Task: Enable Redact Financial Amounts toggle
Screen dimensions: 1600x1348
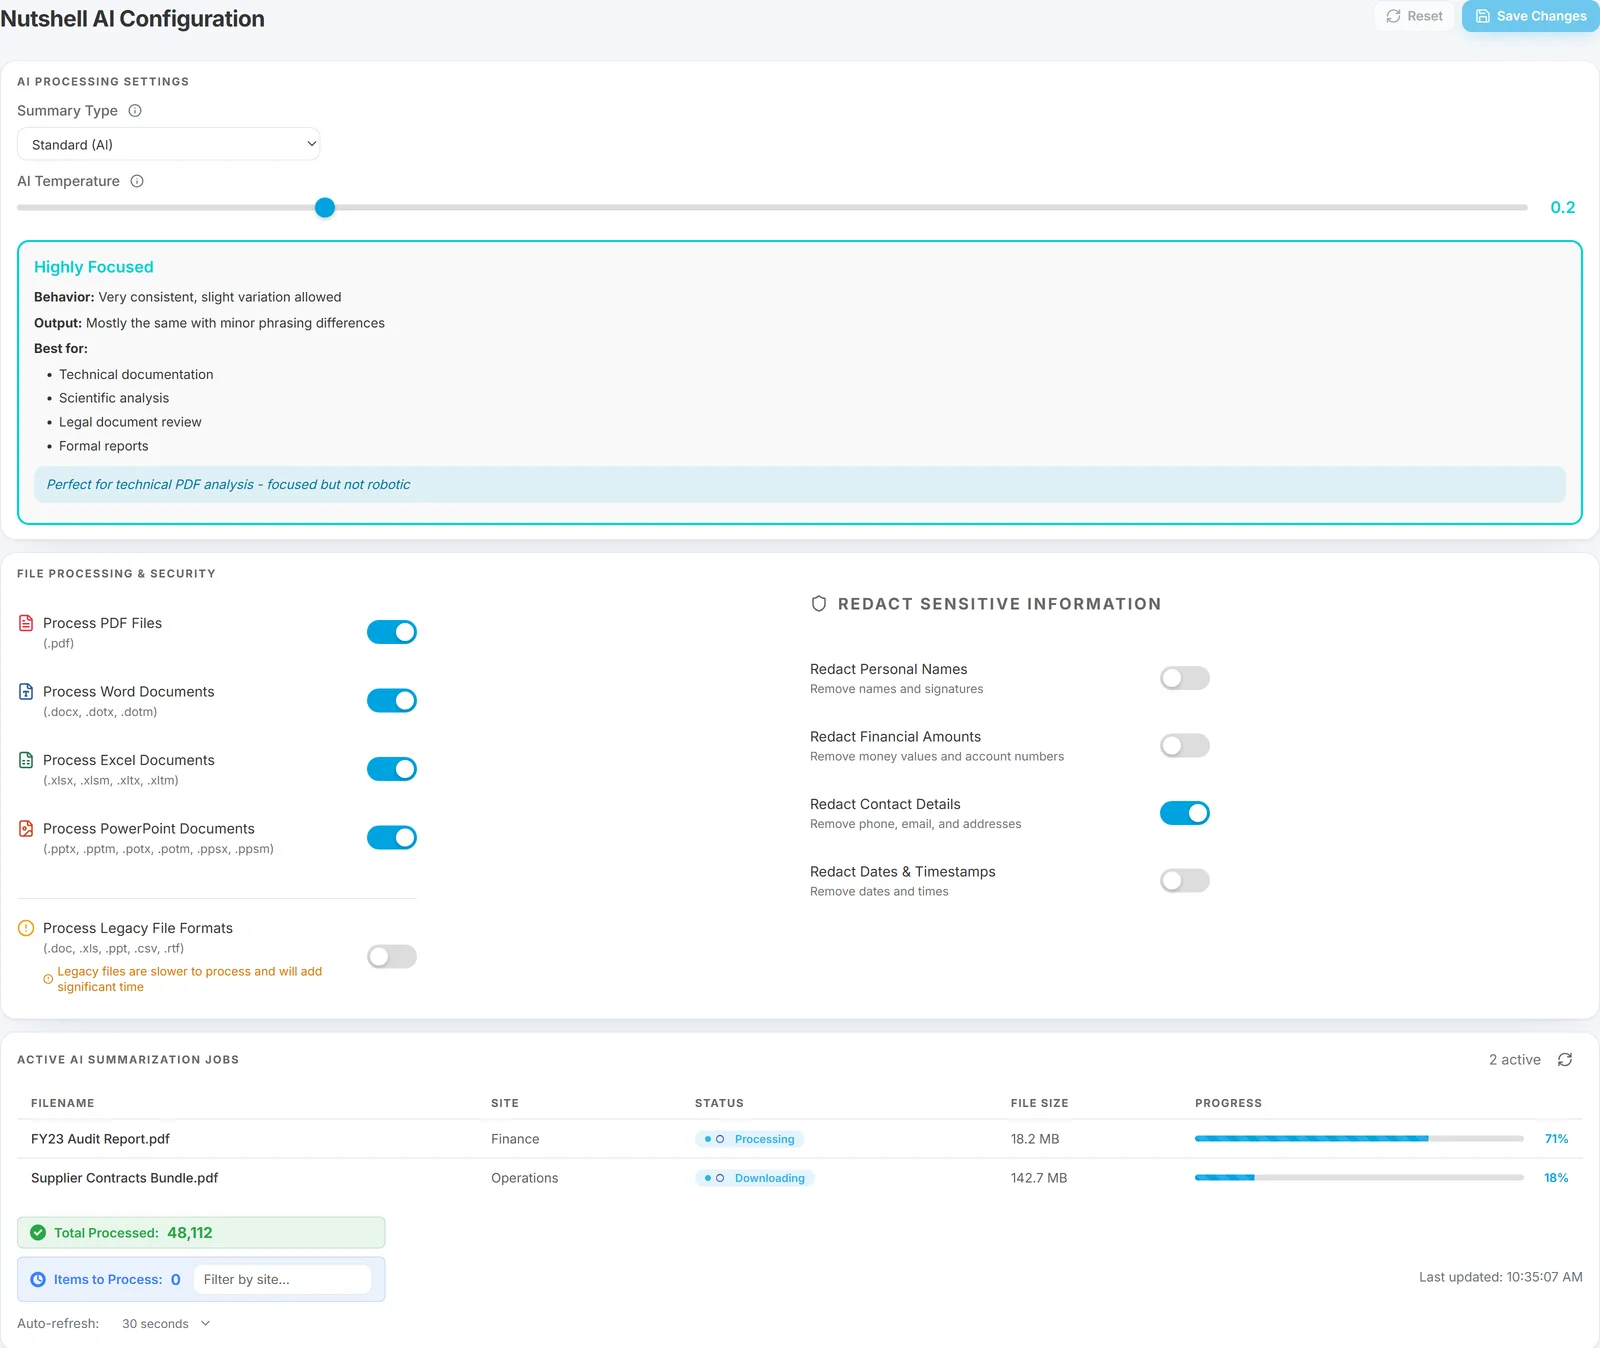Action: [x=1185, y=745]
